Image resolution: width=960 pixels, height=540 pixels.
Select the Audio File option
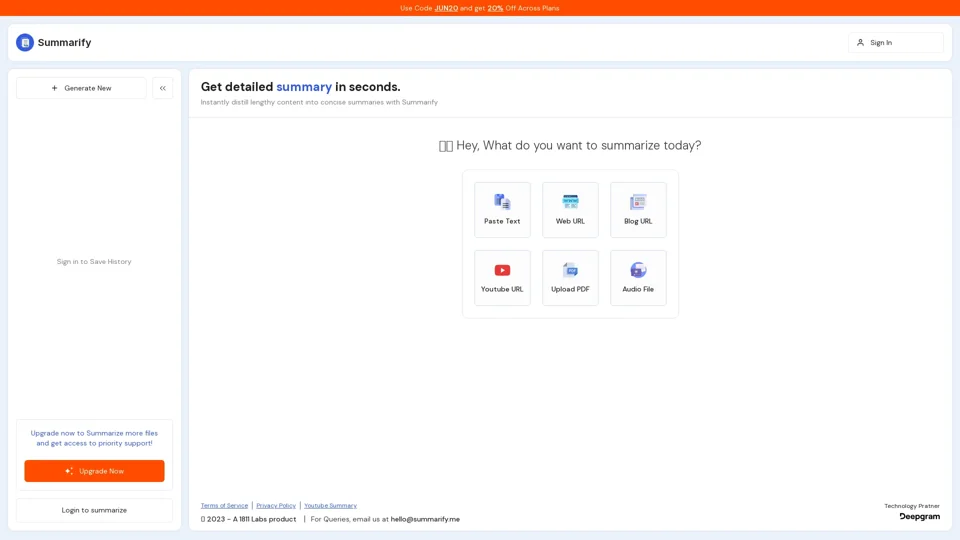(638, 278)
